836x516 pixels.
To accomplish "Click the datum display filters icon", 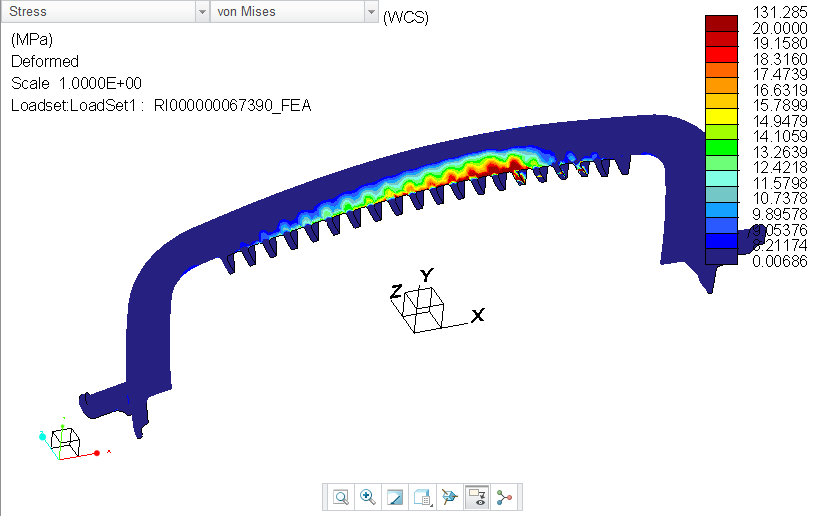I will pos(449,497).
